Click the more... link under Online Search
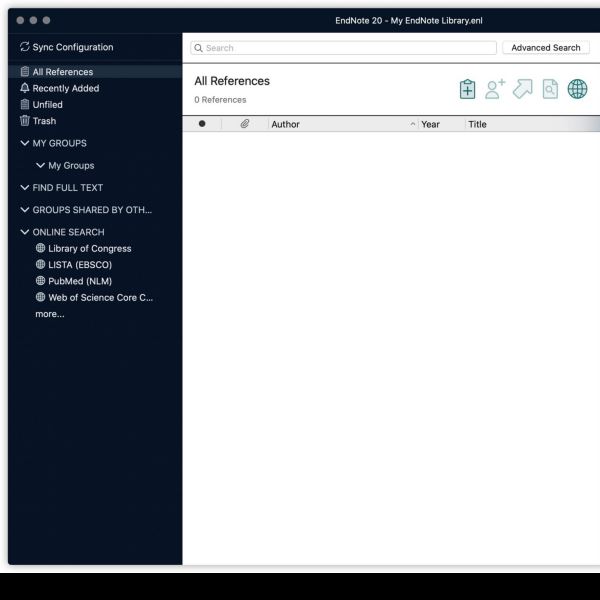The height and width of the screenshot is (600, 600). 50,314
